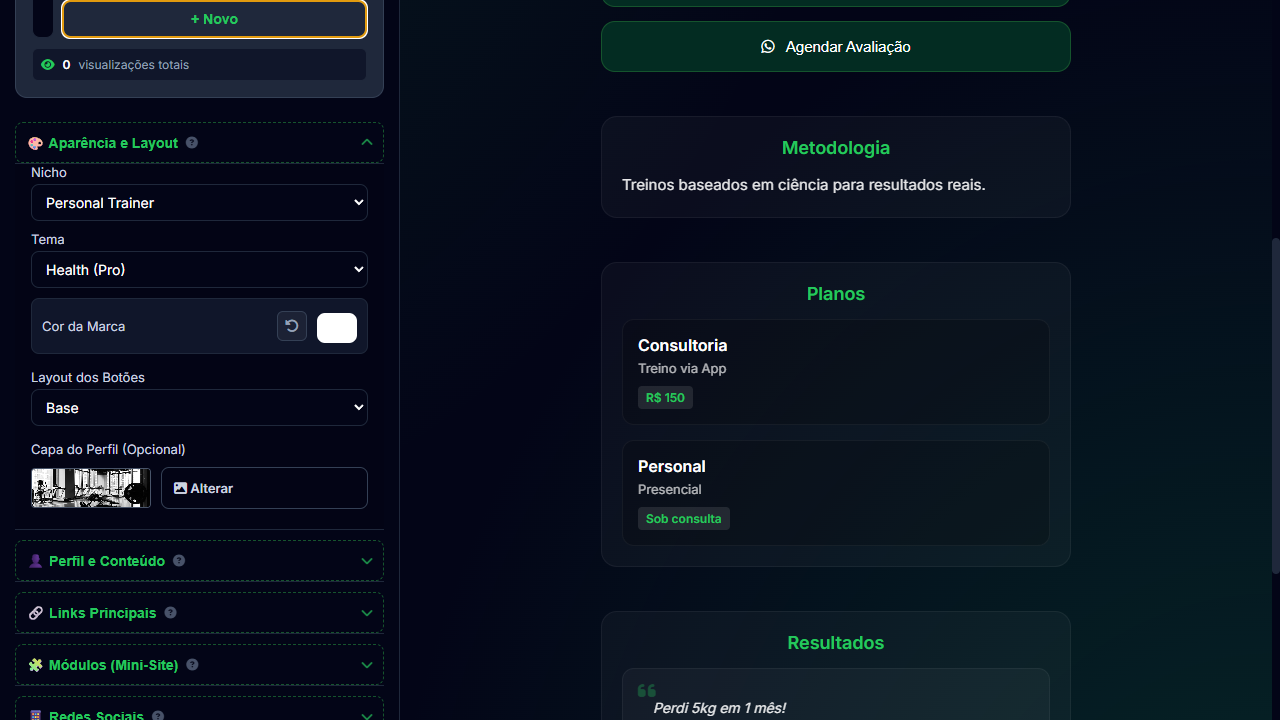Click the + Novo button
The width and height of the screenshot is (1280, 720).
pyautogui.click(x=214, y=19)
